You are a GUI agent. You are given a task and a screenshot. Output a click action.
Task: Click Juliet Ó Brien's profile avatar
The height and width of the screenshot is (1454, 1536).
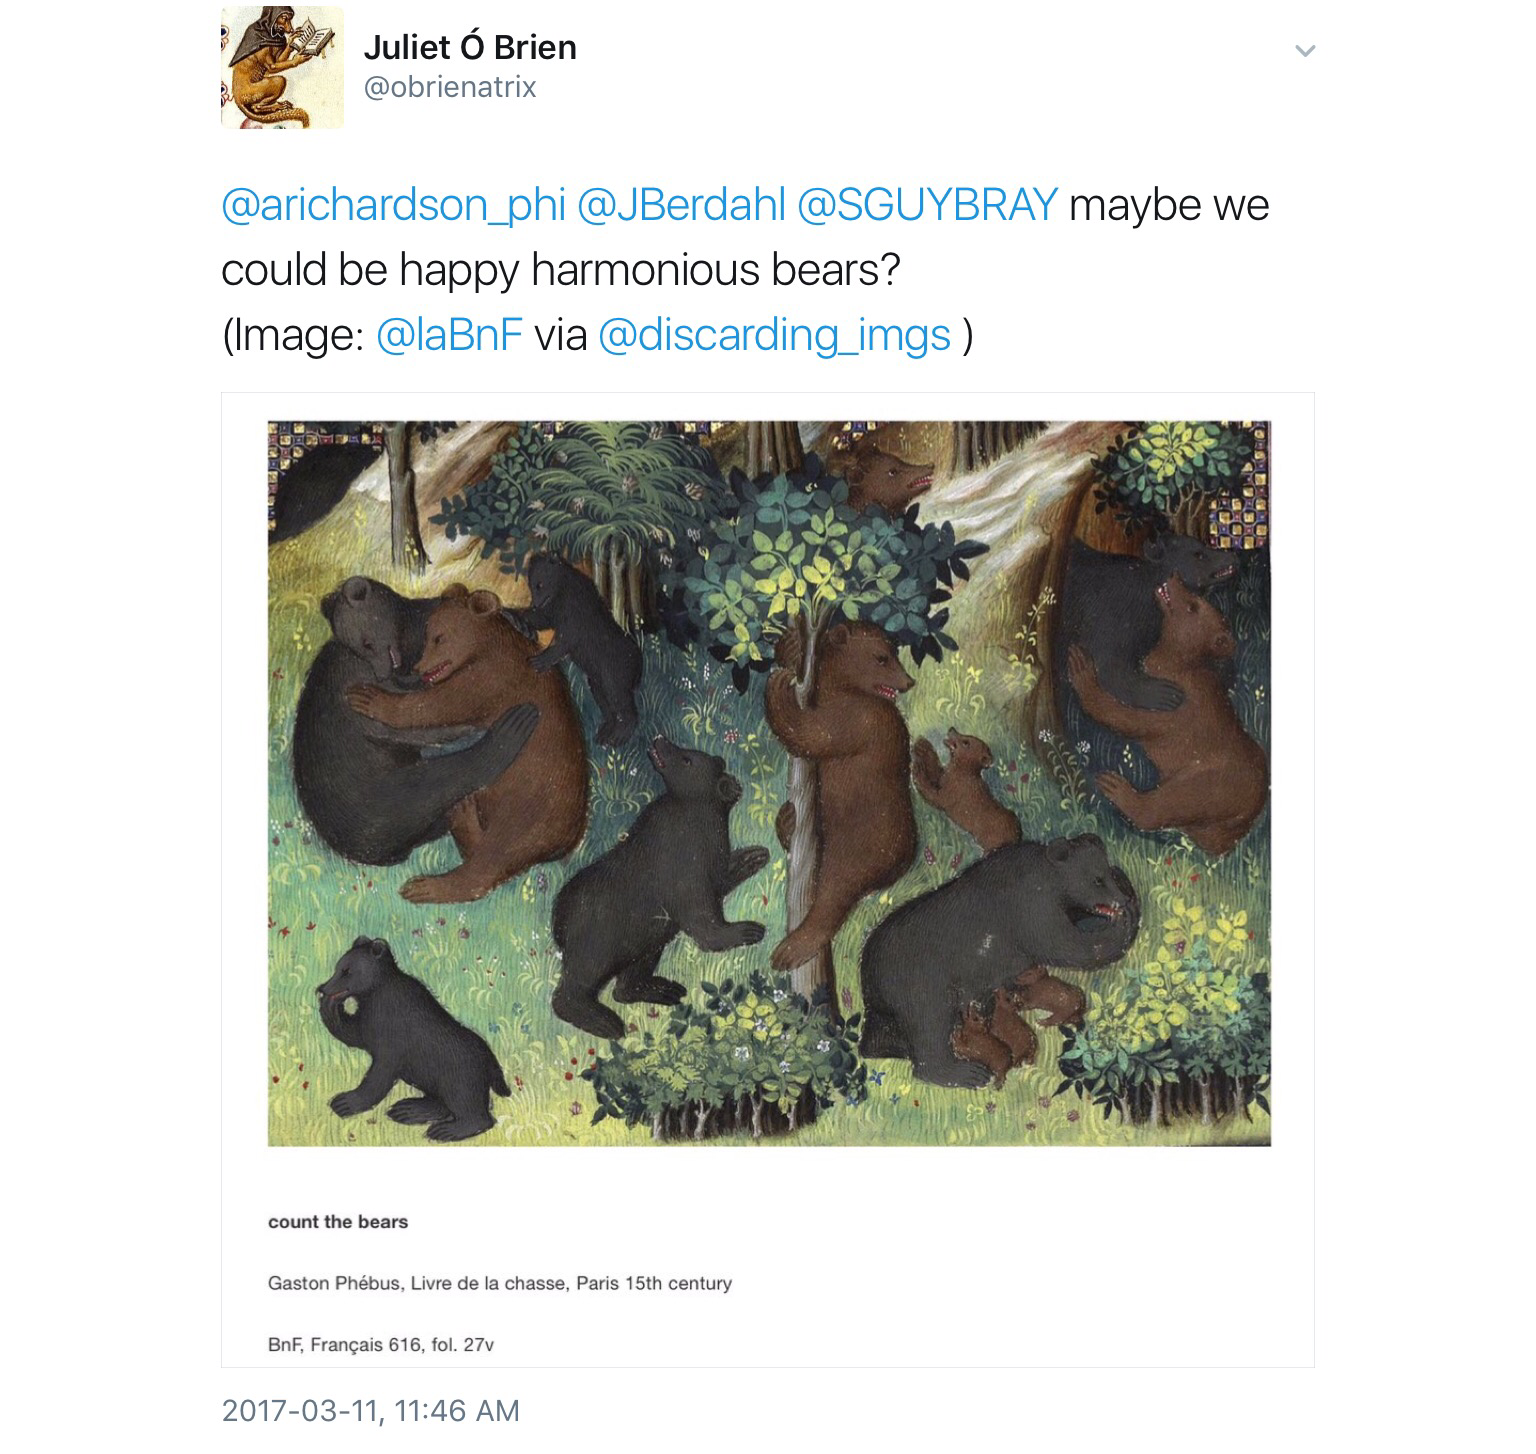pos(282,68)
